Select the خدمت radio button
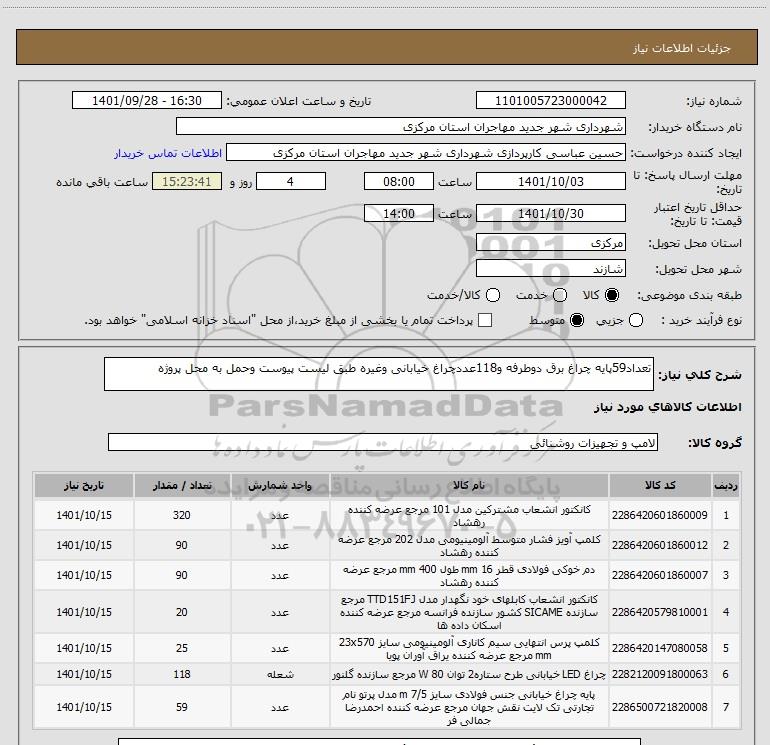This screenshot has width=770, height=745. (560, 295)
